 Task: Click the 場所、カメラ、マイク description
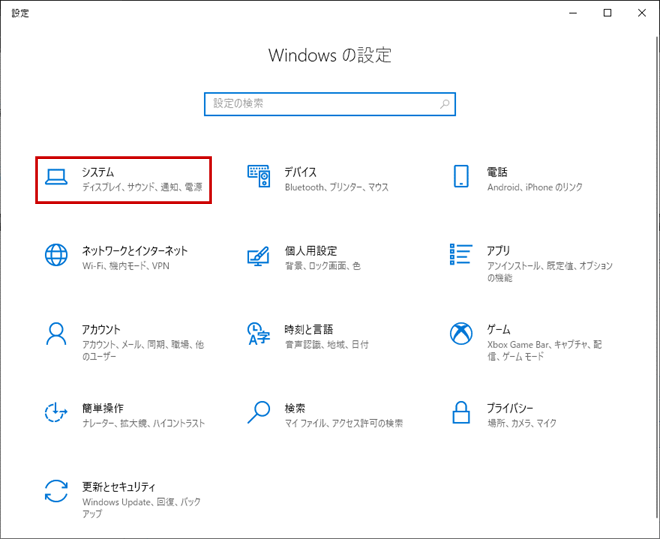(522, 423)
